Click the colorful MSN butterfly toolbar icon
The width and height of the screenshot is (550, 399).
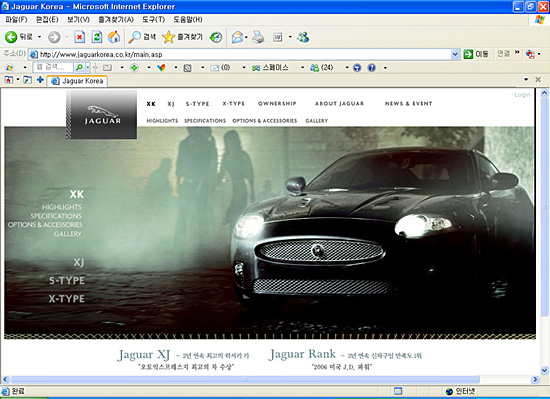click(161, 67)
